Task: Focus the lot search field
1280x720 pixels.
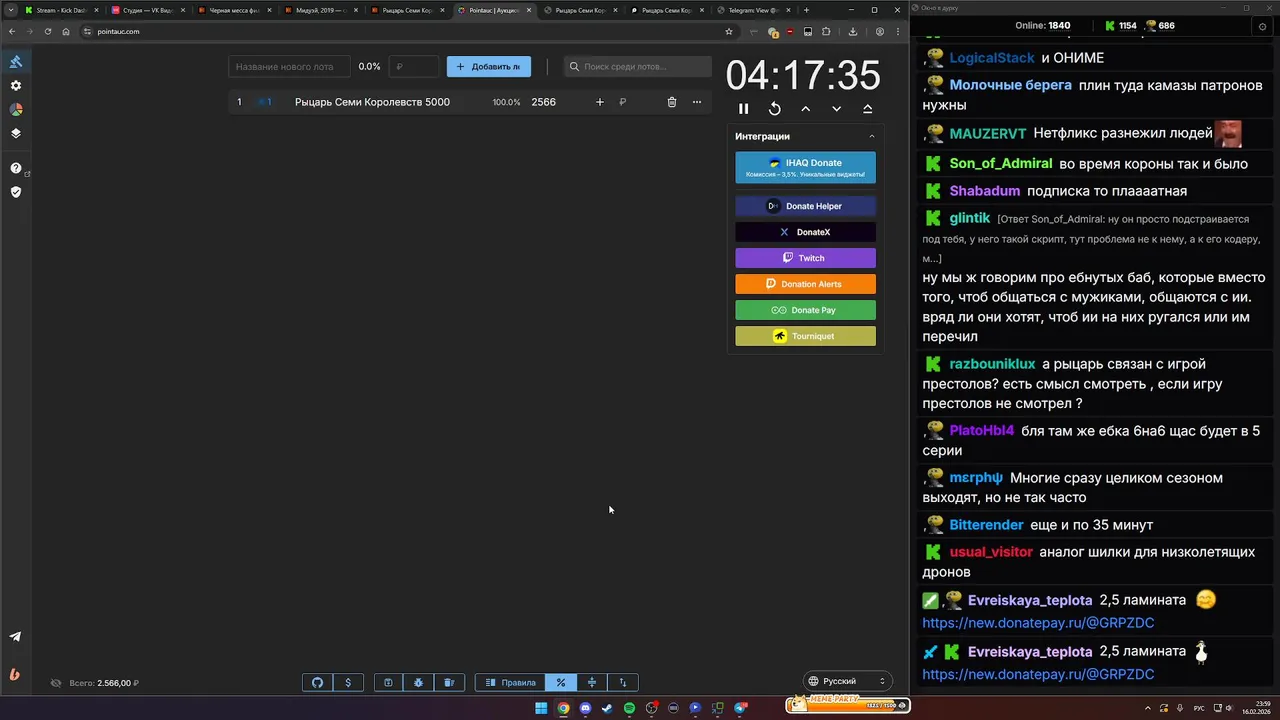Action: pos(638,67)
